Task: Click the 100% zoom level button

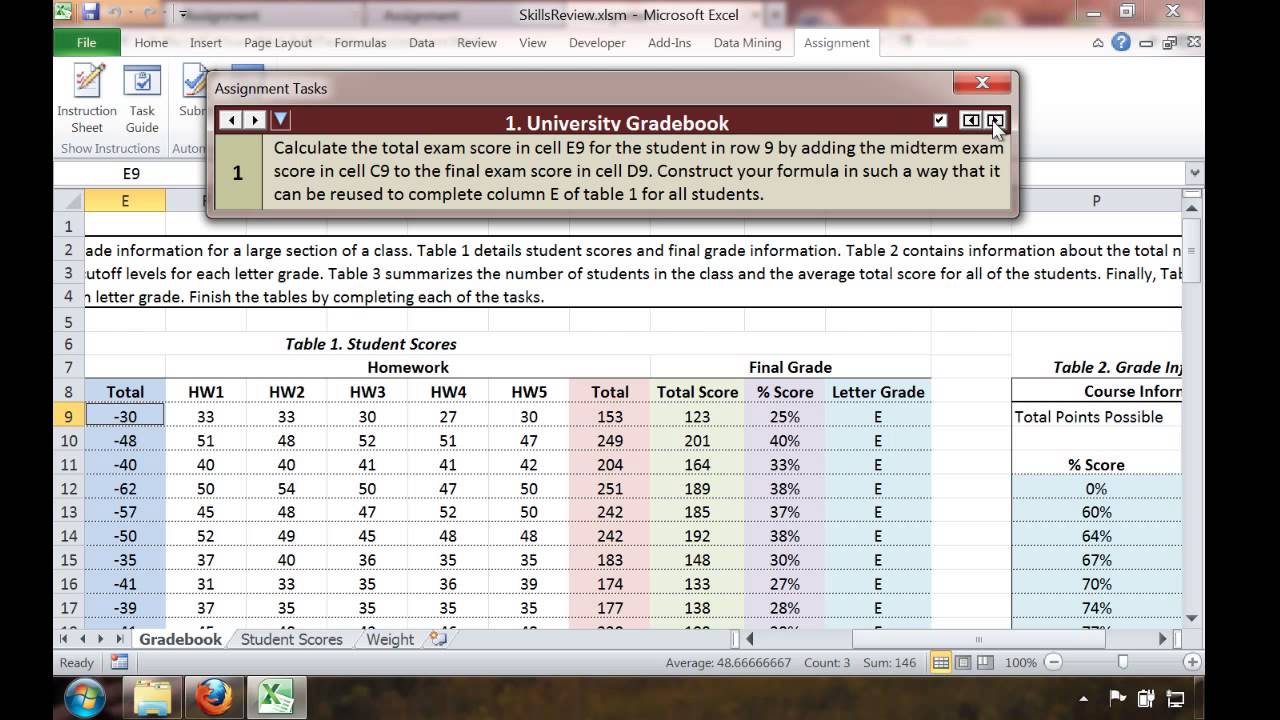Action: [x=1020, y=662]
